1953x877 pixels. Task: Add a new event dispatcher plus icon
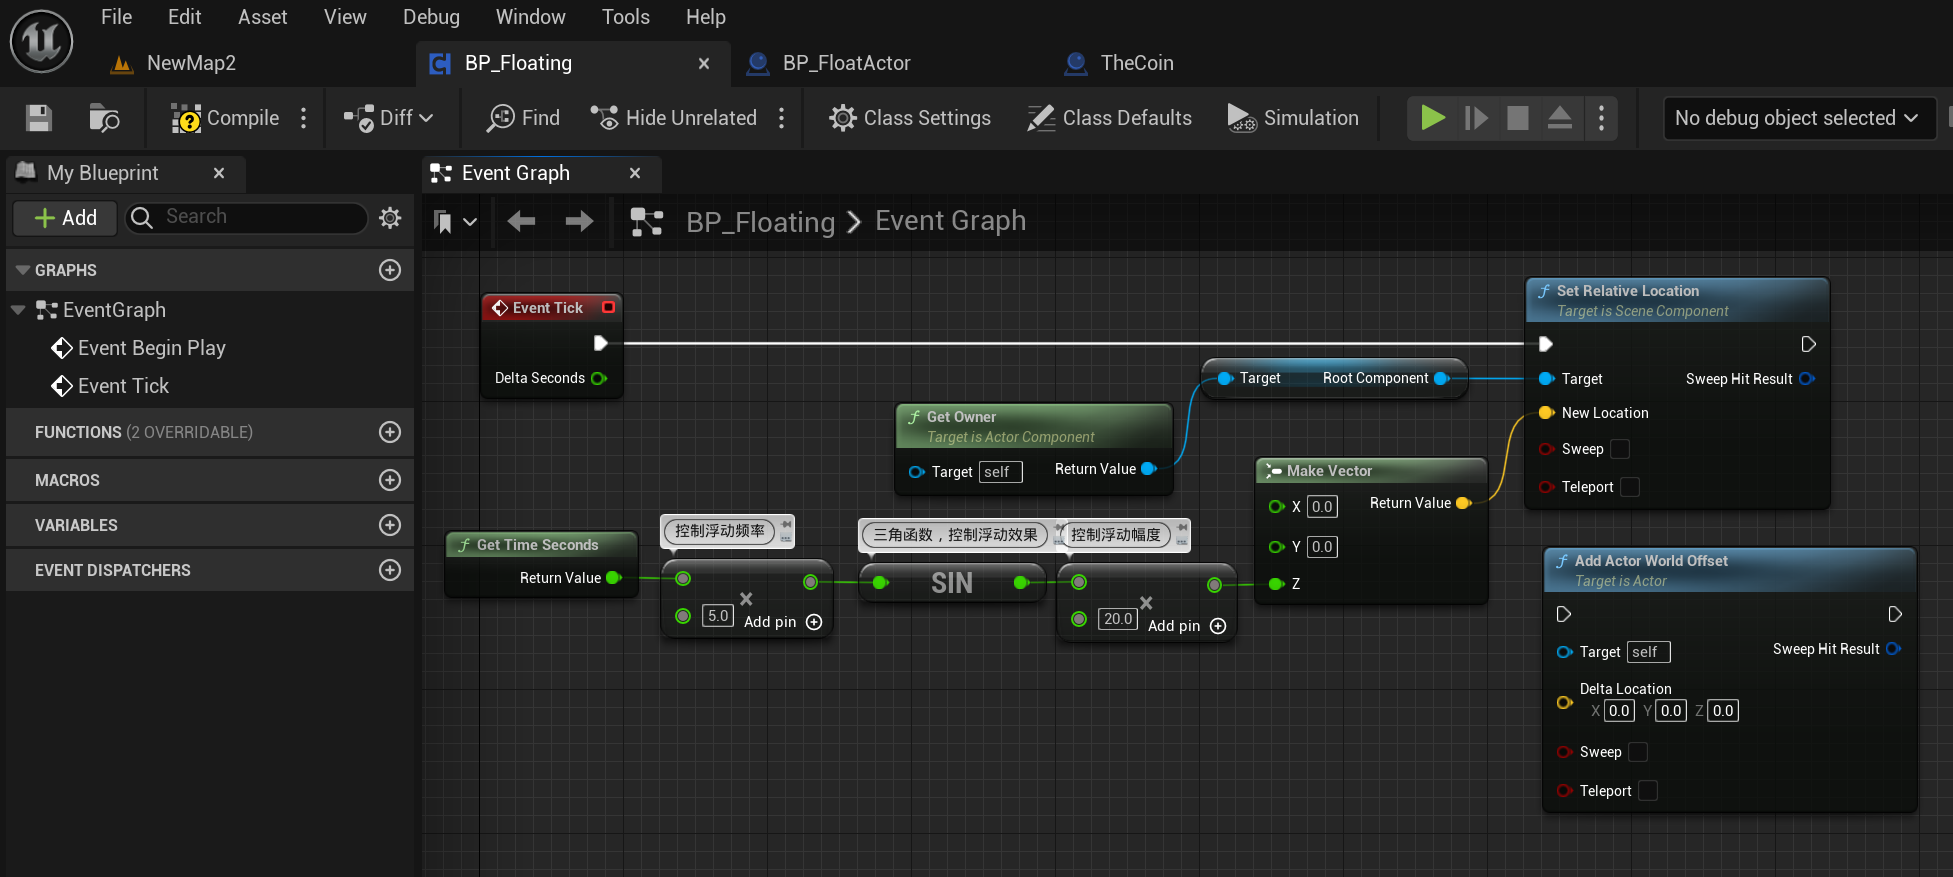click(390, 570)
